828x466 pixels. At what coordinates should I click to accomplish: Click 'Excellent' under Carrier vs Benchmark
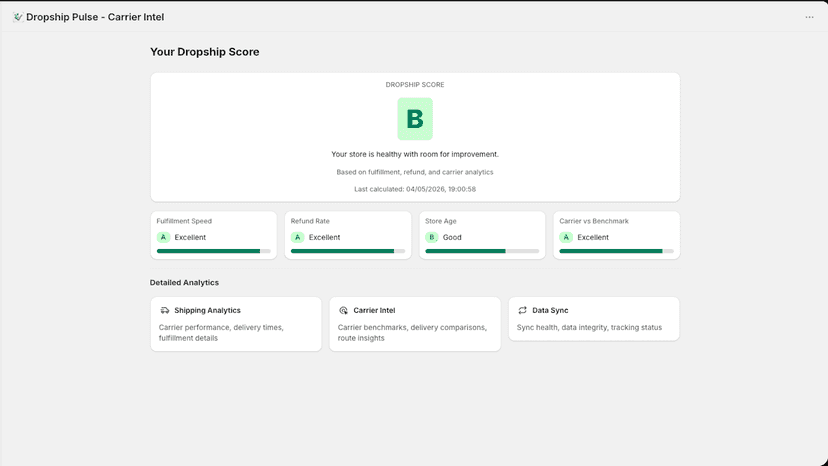click(593, 237)
